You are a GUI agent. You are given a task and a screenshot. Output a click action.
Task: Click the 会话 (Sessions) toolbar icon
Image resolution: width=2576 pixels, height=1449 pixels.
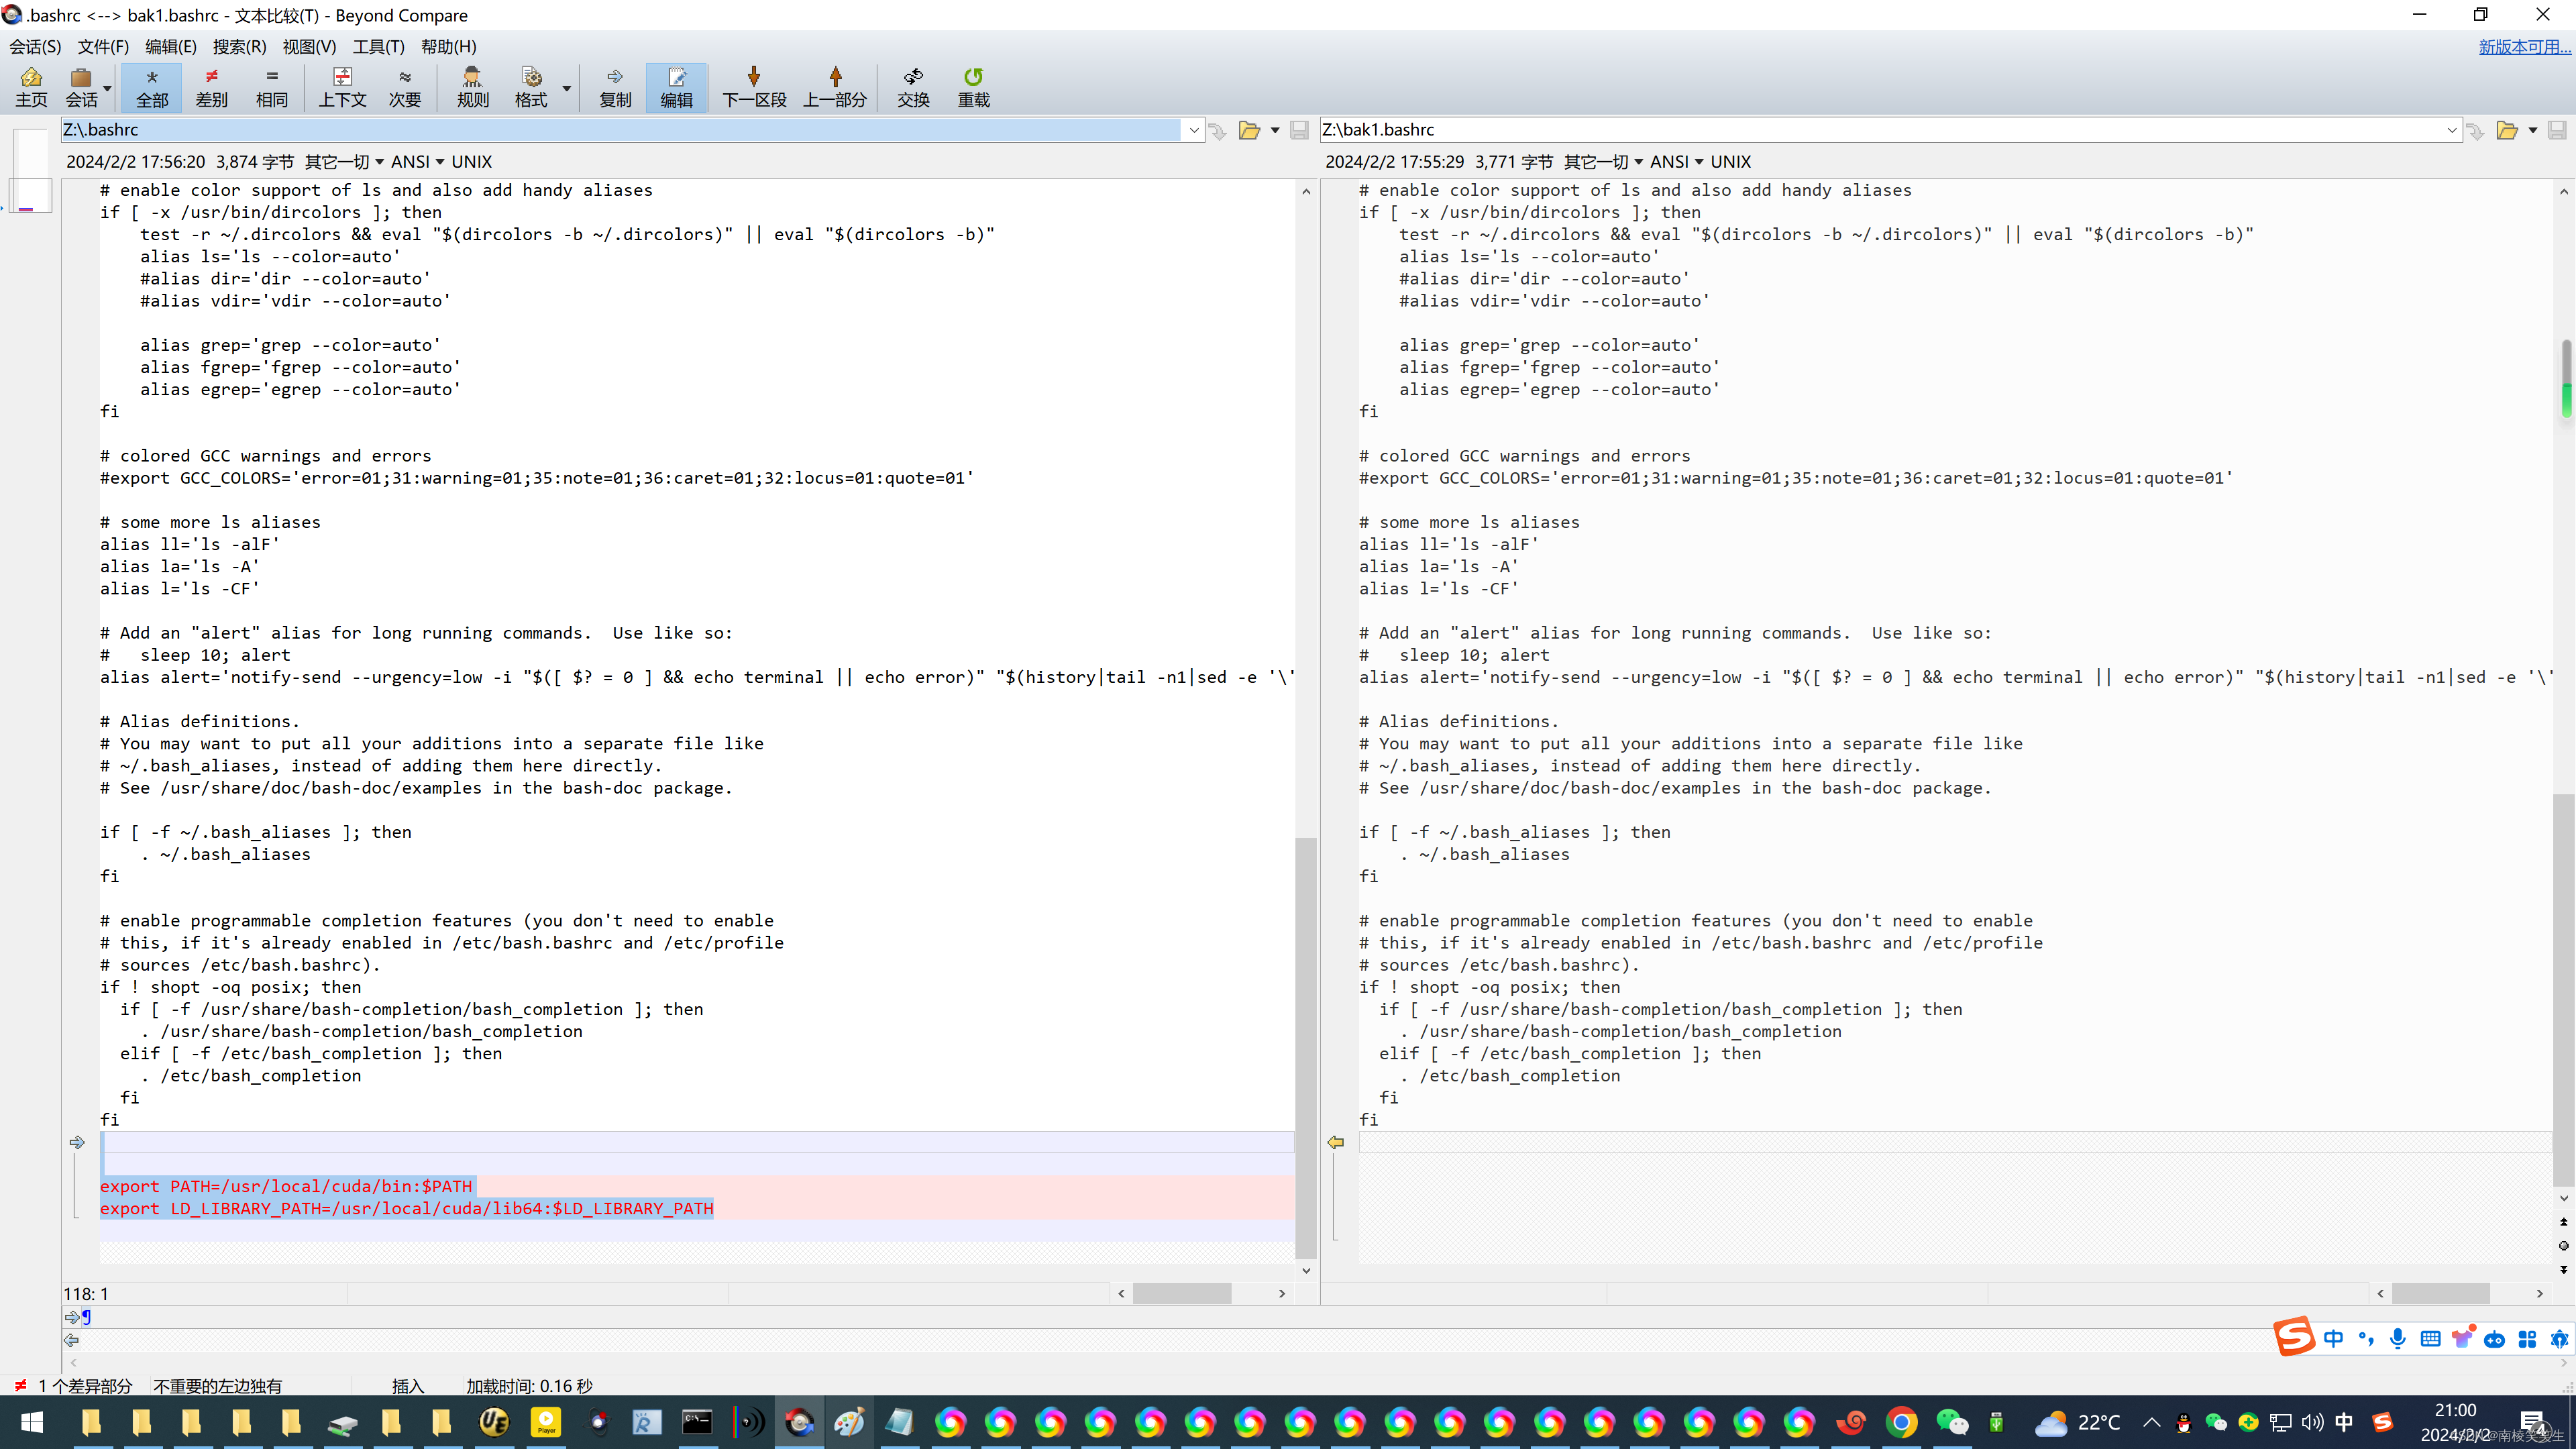click(82, 87)
